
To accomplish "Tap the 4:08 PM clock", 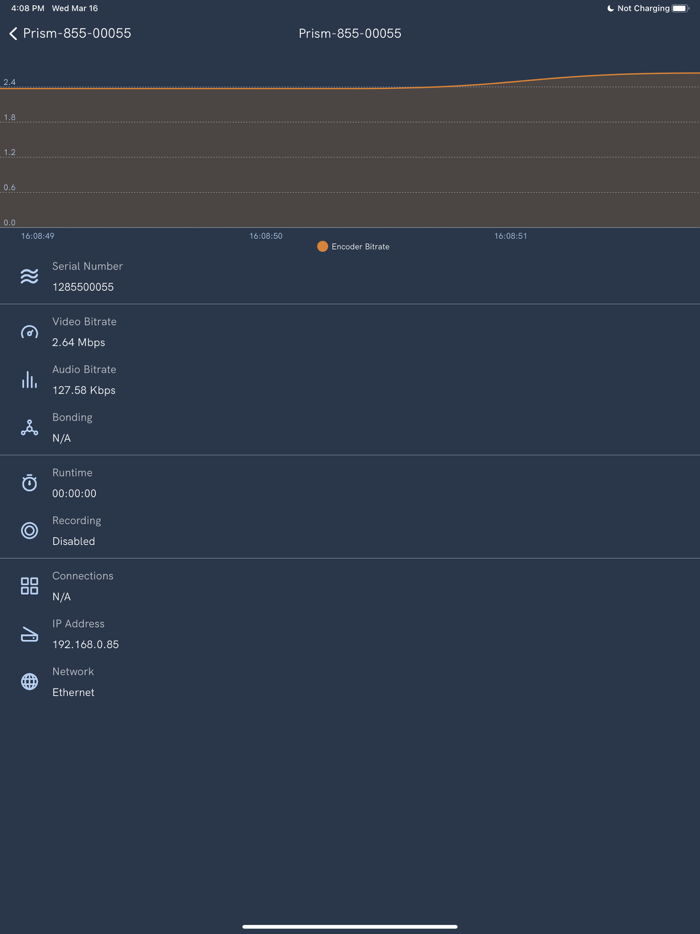I will pos(27,8).
